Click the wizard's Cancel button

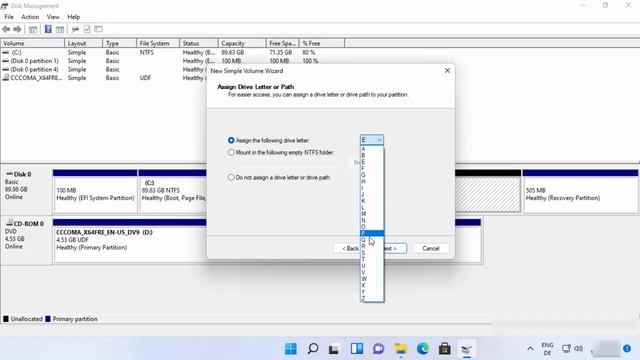click(x=431, y=249)
